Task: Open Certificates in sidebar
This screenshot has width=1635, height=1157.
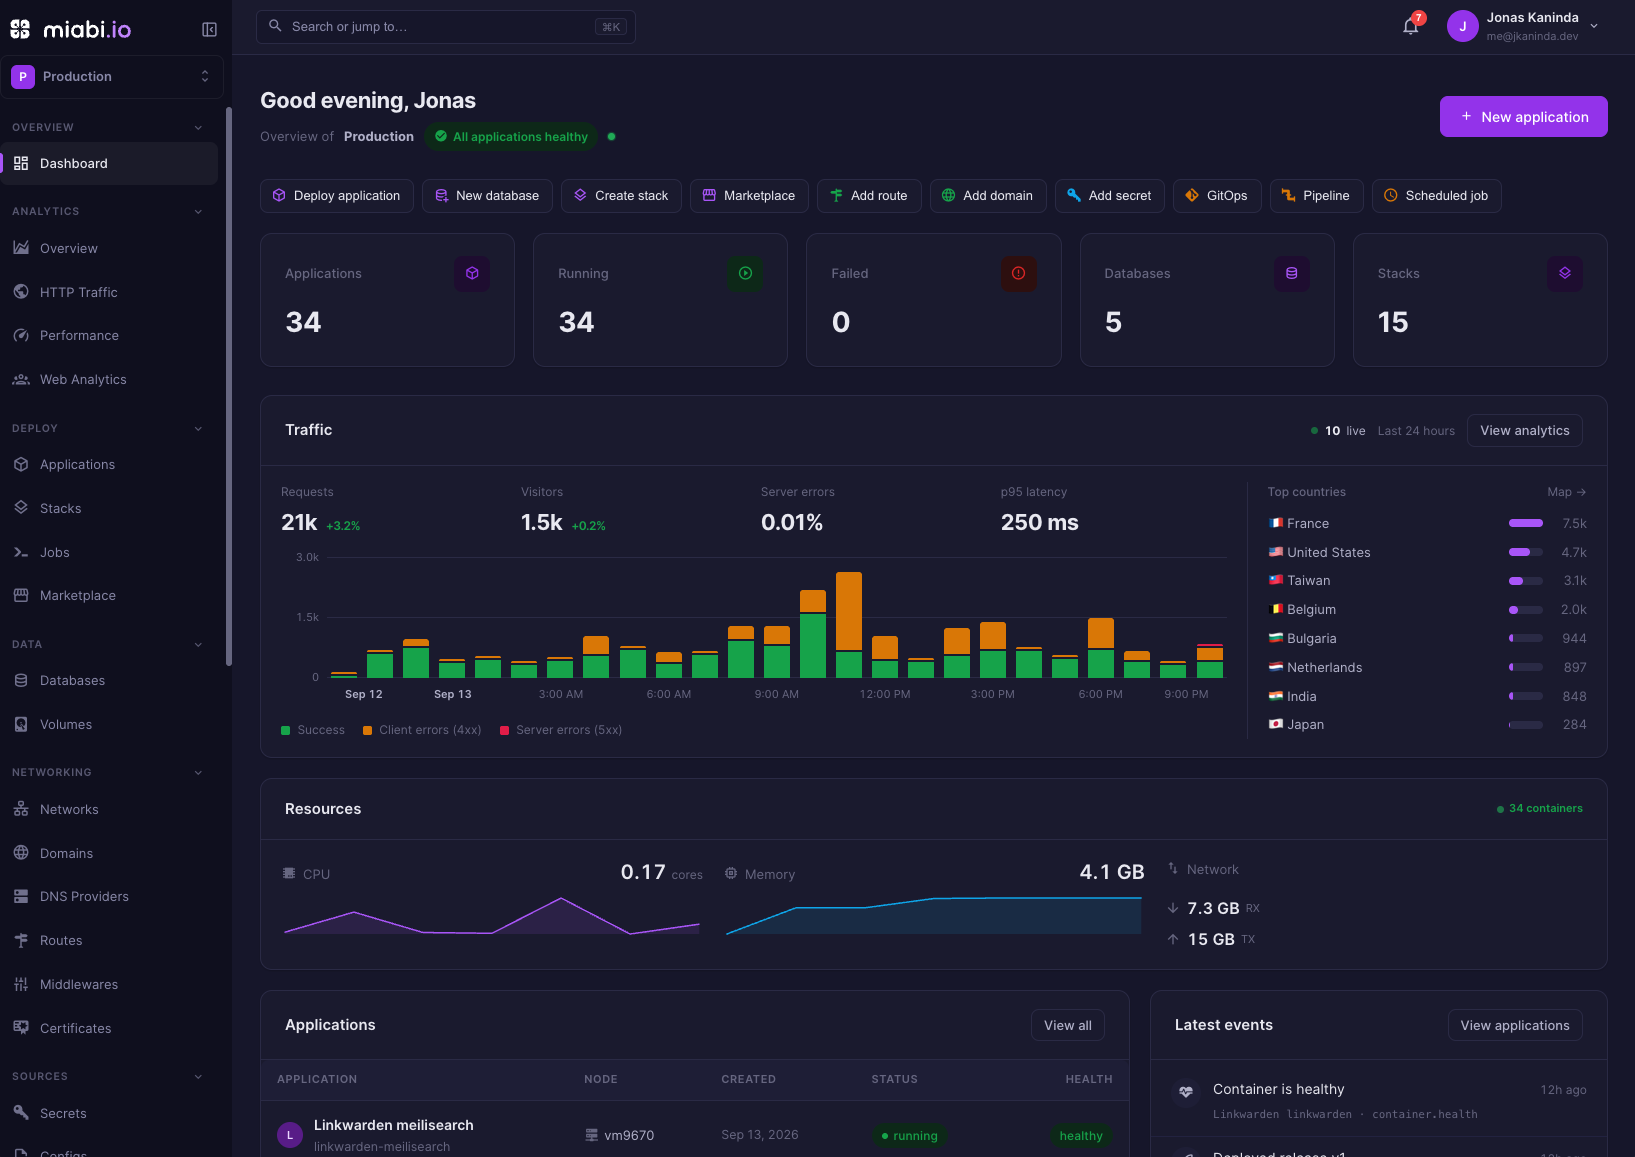Action: click(x=110, y=1029)
